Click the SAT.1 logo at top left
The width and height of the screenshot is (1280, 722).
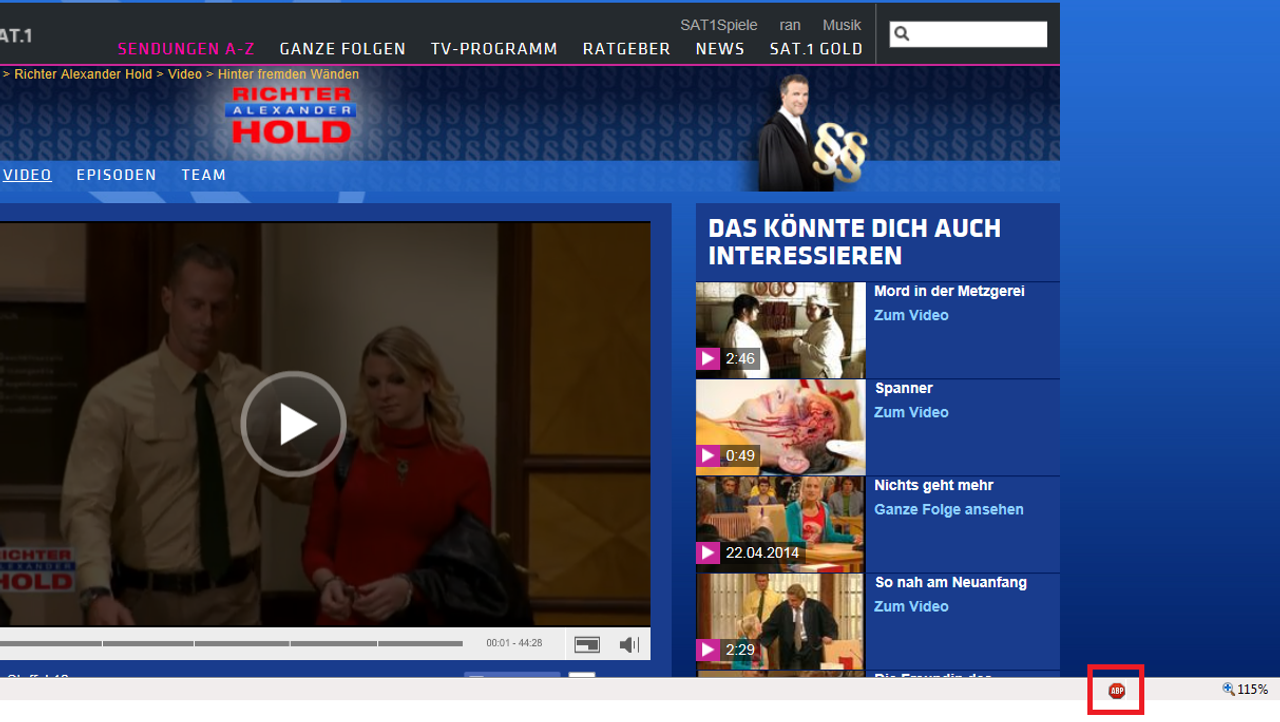[16, 36]
